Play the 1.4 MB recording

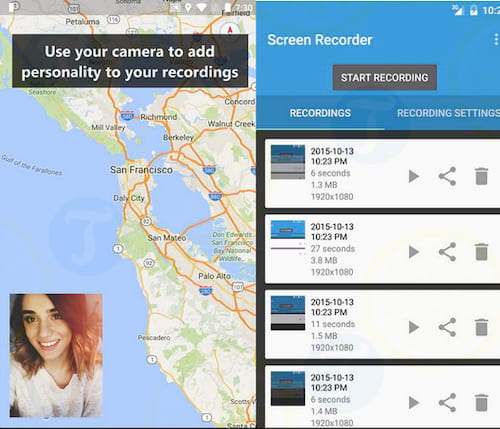(x=414, y=403)
